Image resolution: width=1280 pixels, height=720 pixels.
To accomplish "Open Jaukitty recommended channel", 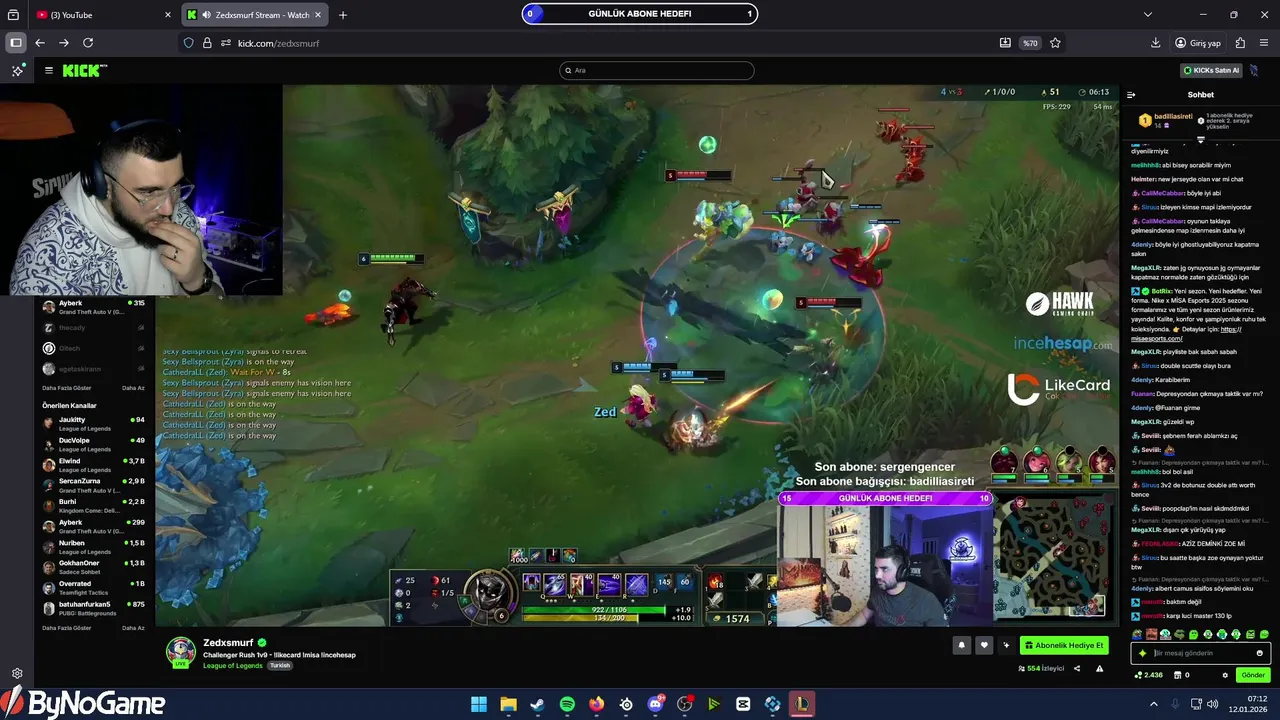I will click(x=93, y=422).
